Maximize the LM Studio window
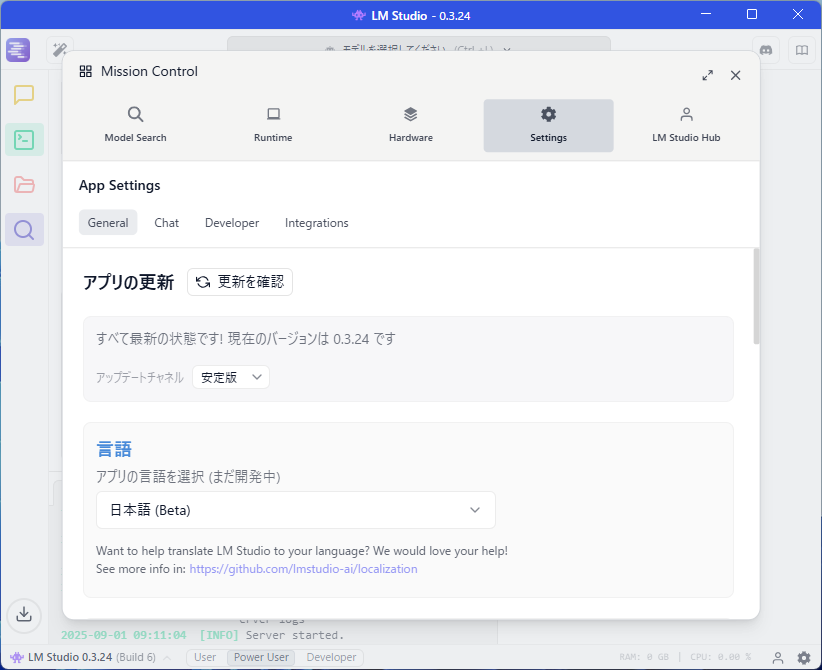This screenshot has height=670, width=822. click(x=752, y=14)
